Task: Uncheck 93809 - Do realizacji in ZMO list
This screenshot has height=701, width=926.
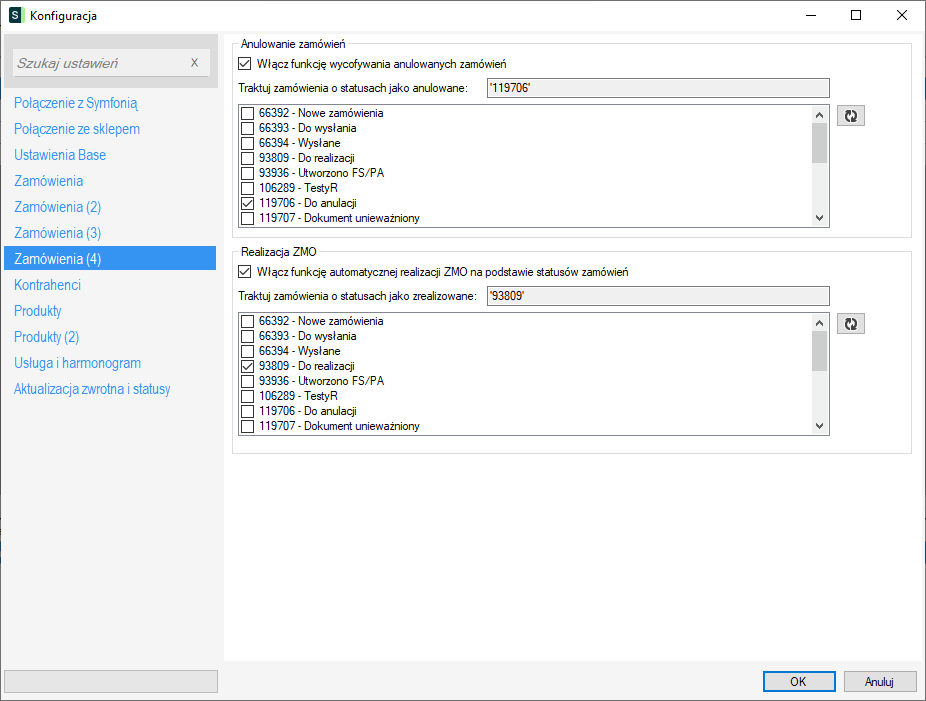Action: [x=247, y=366]
